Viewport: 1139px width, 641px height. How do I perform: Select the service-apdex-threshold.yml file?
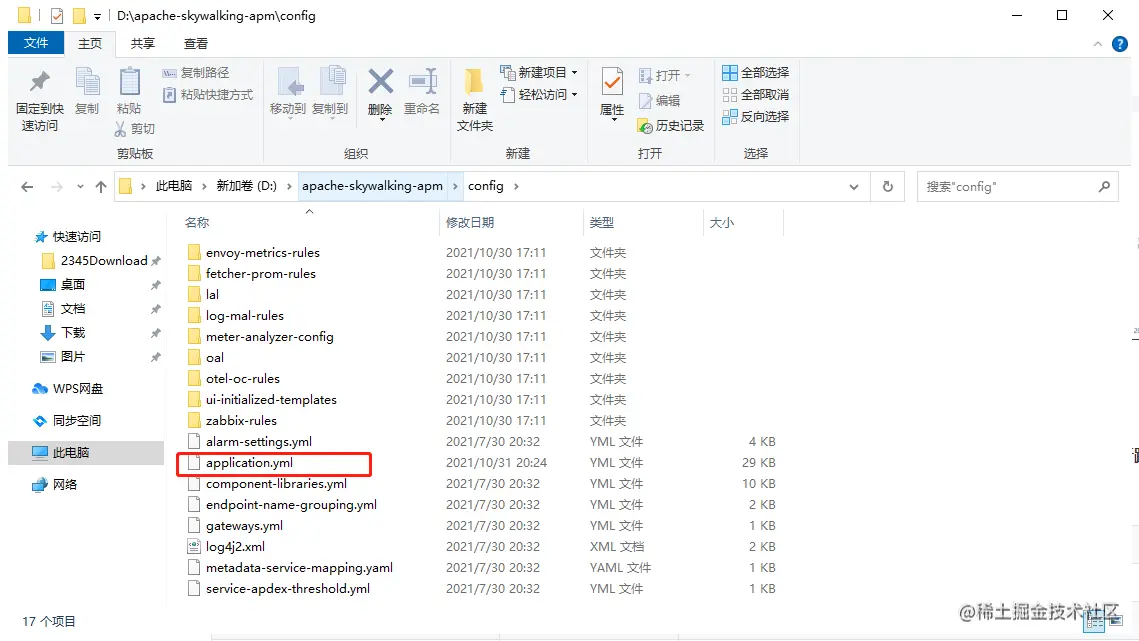tap(288, 589)
